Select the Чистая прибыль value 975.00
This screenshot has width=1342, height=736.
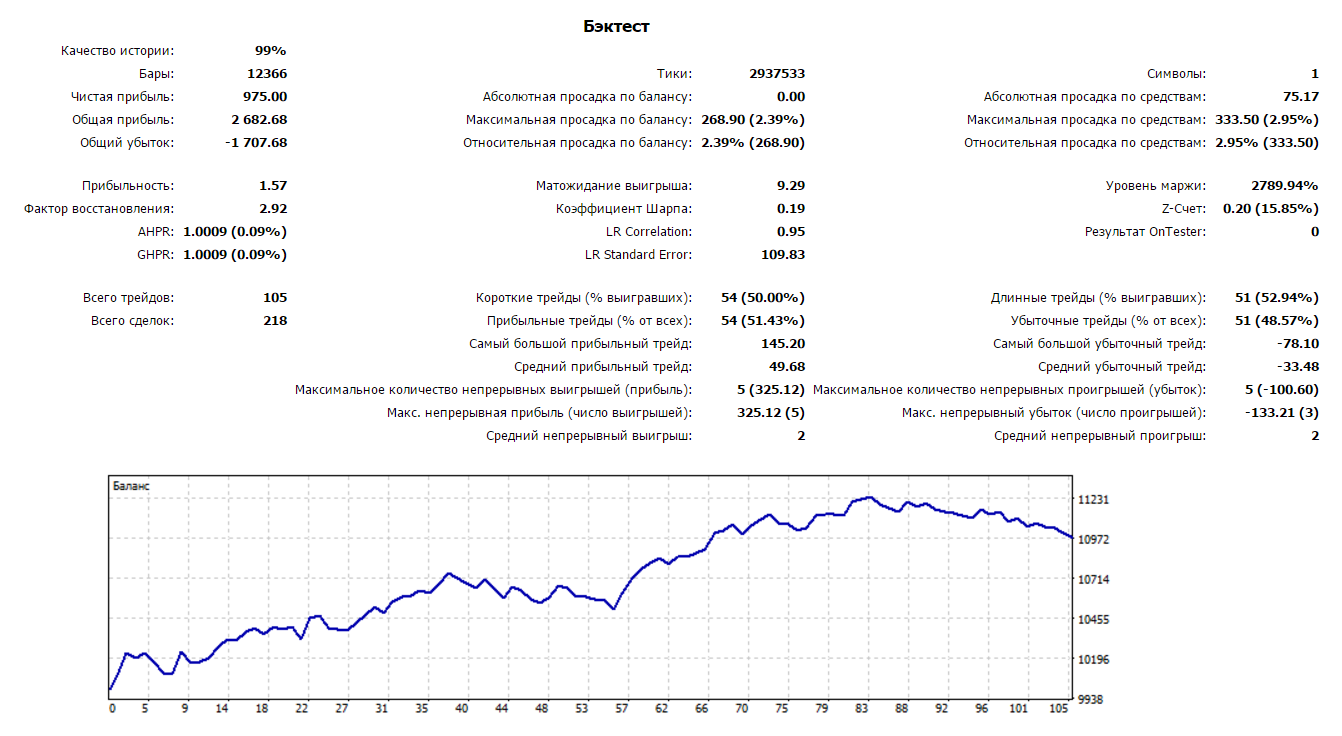click(x=265, y=97)
